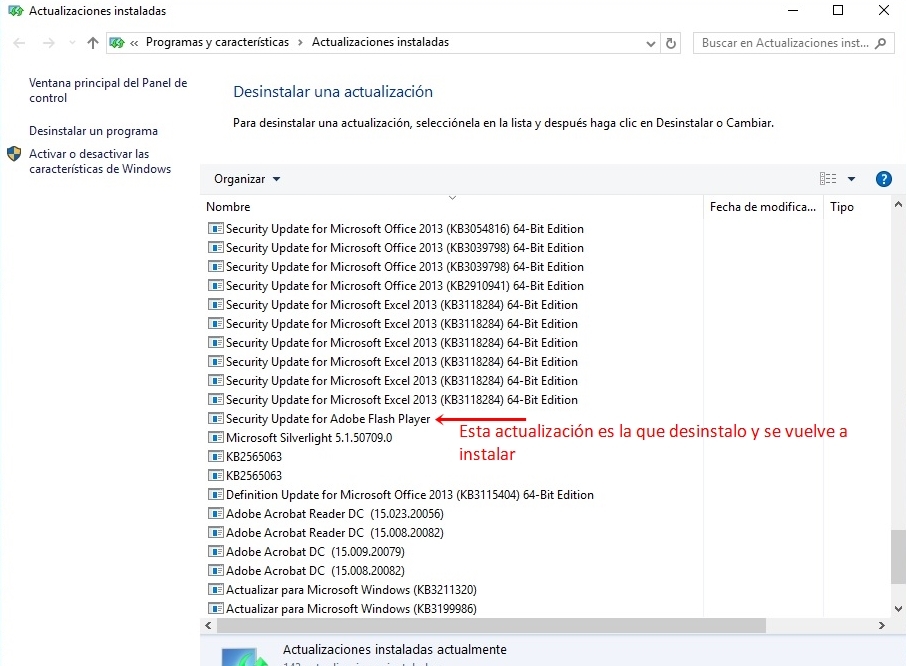
Task: Open Ventana principal del Panel de control
Action: (108, 90)
